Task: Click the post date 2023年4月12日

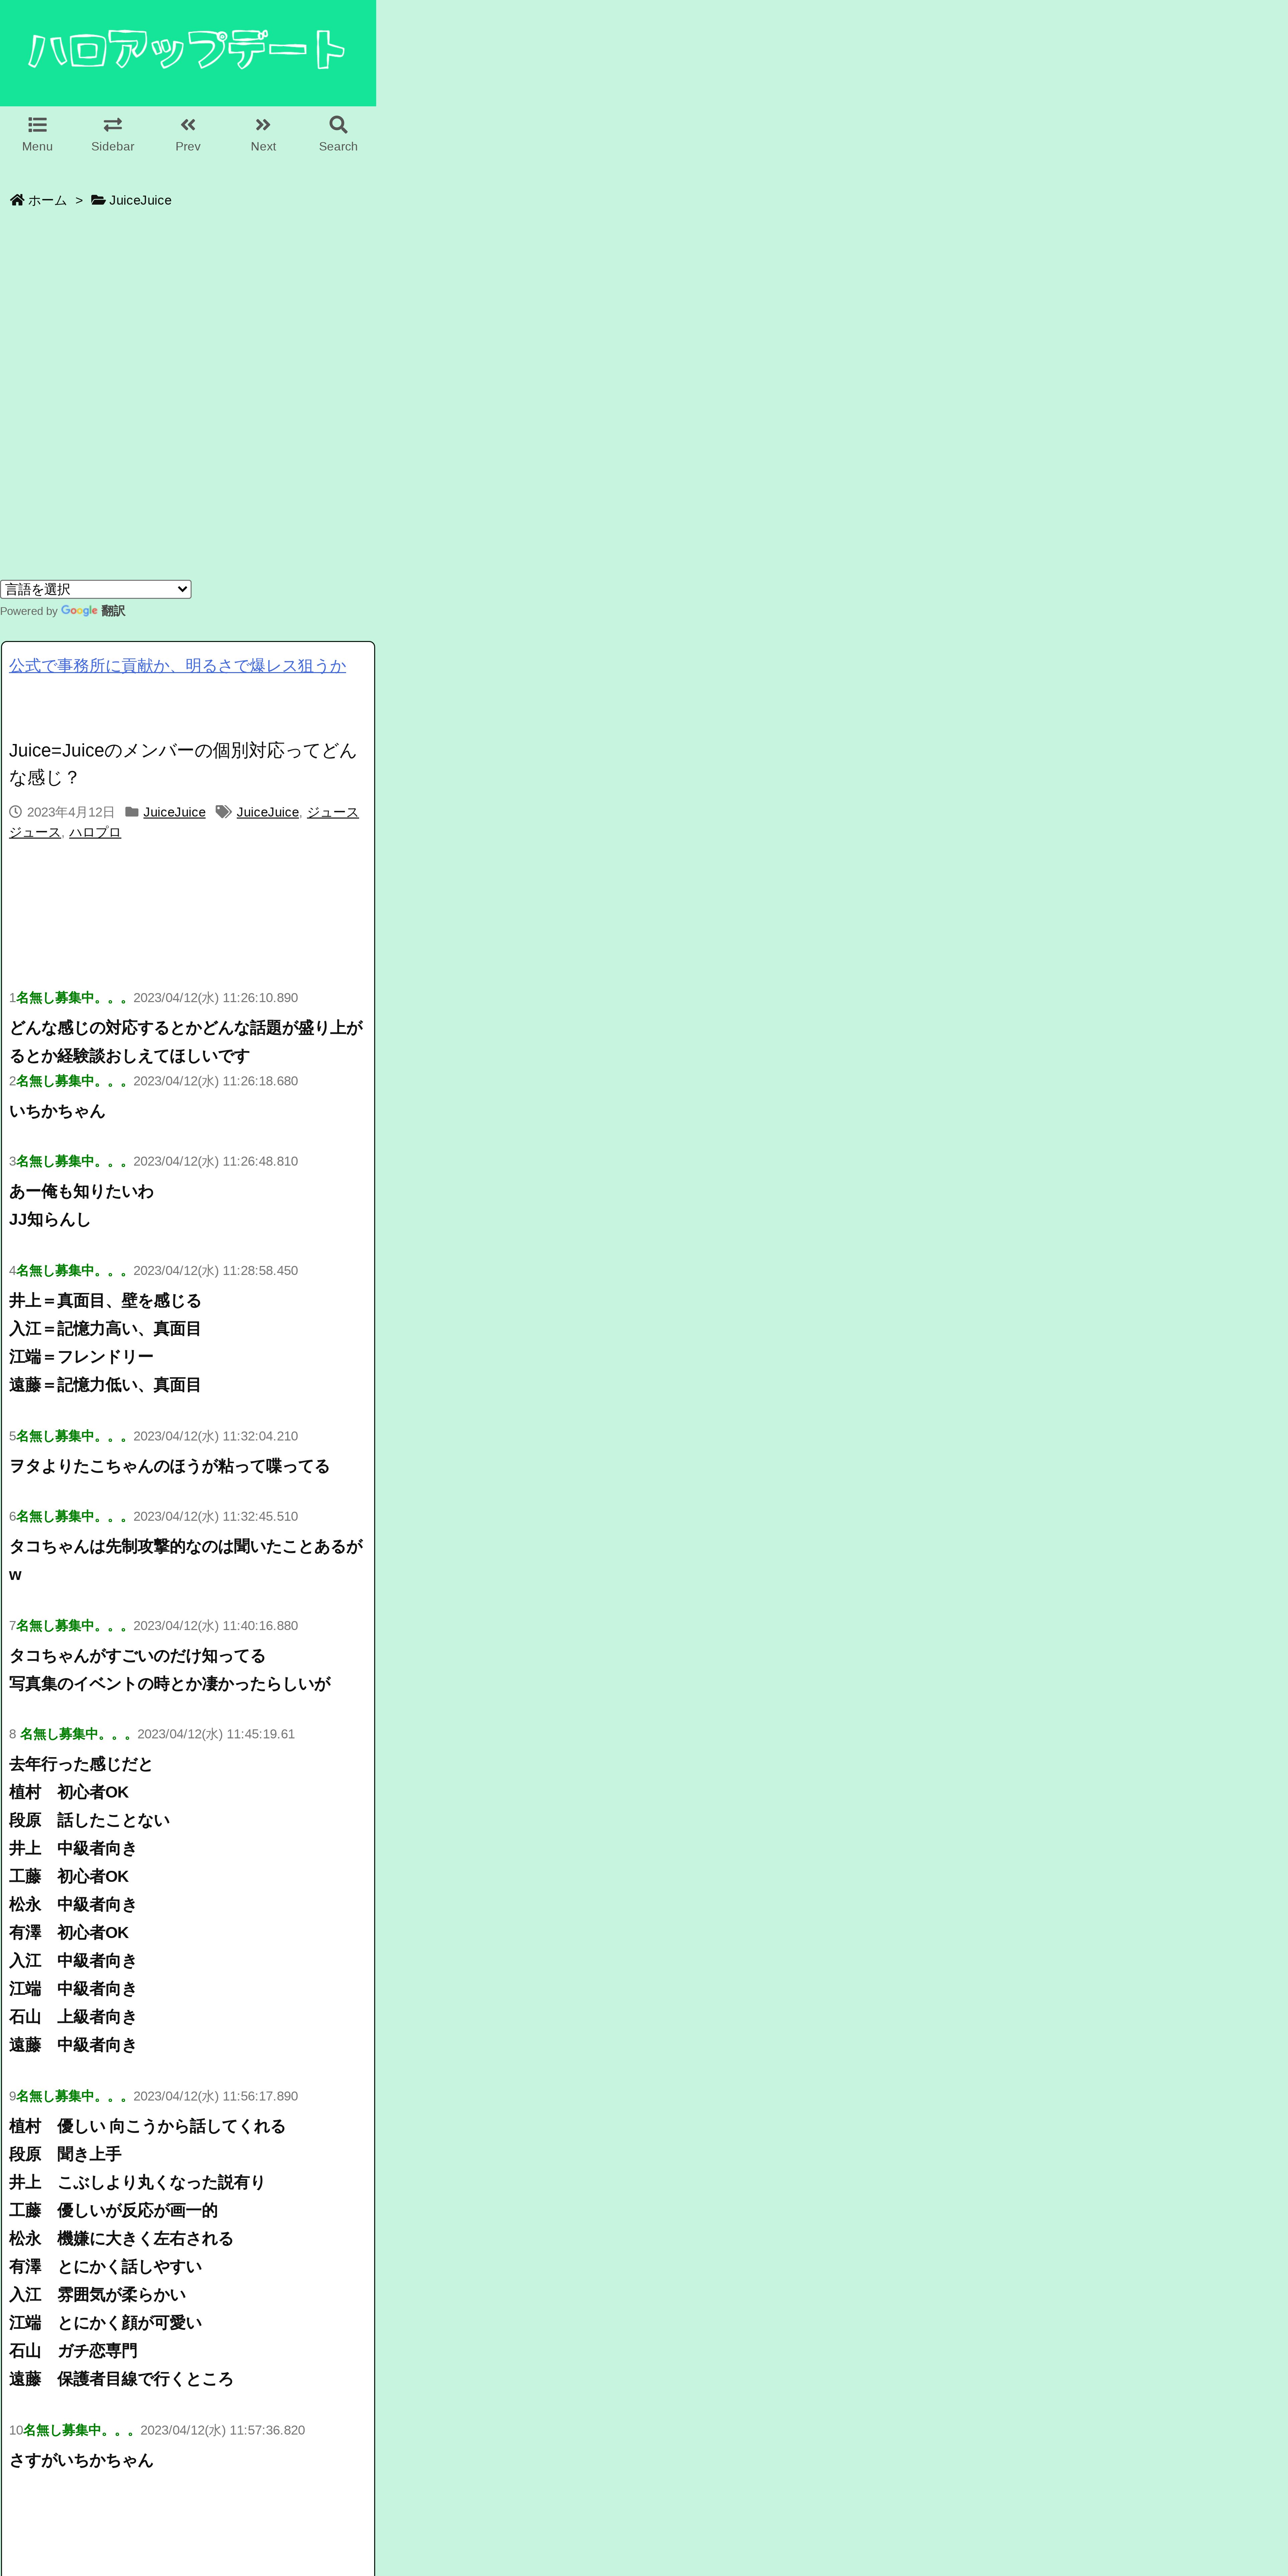Action: (71, 812)
